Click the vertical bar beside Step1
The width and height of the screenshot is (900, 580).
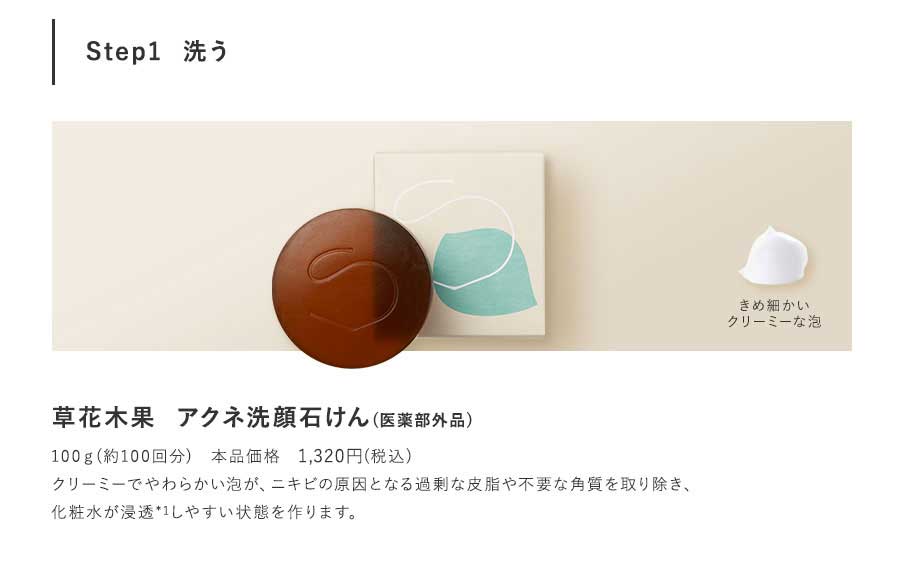[x=53, y=52]
